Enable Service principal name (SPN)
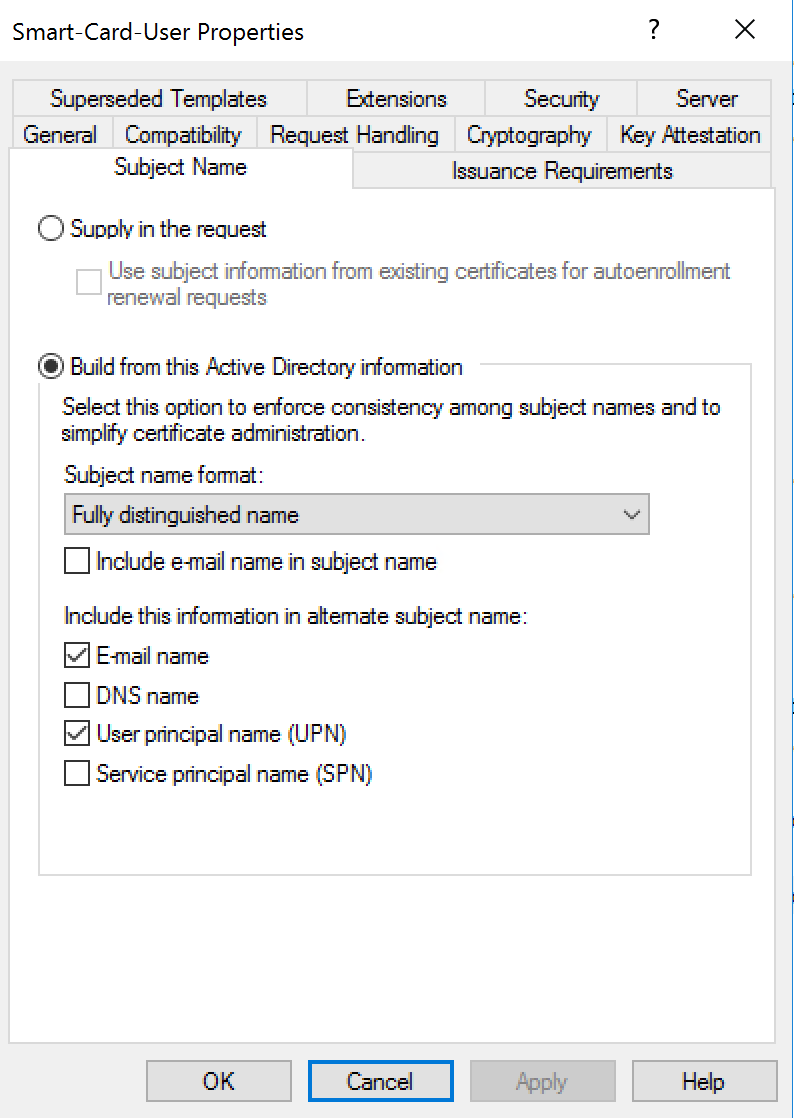794x1118 pixels. [77, 773]
